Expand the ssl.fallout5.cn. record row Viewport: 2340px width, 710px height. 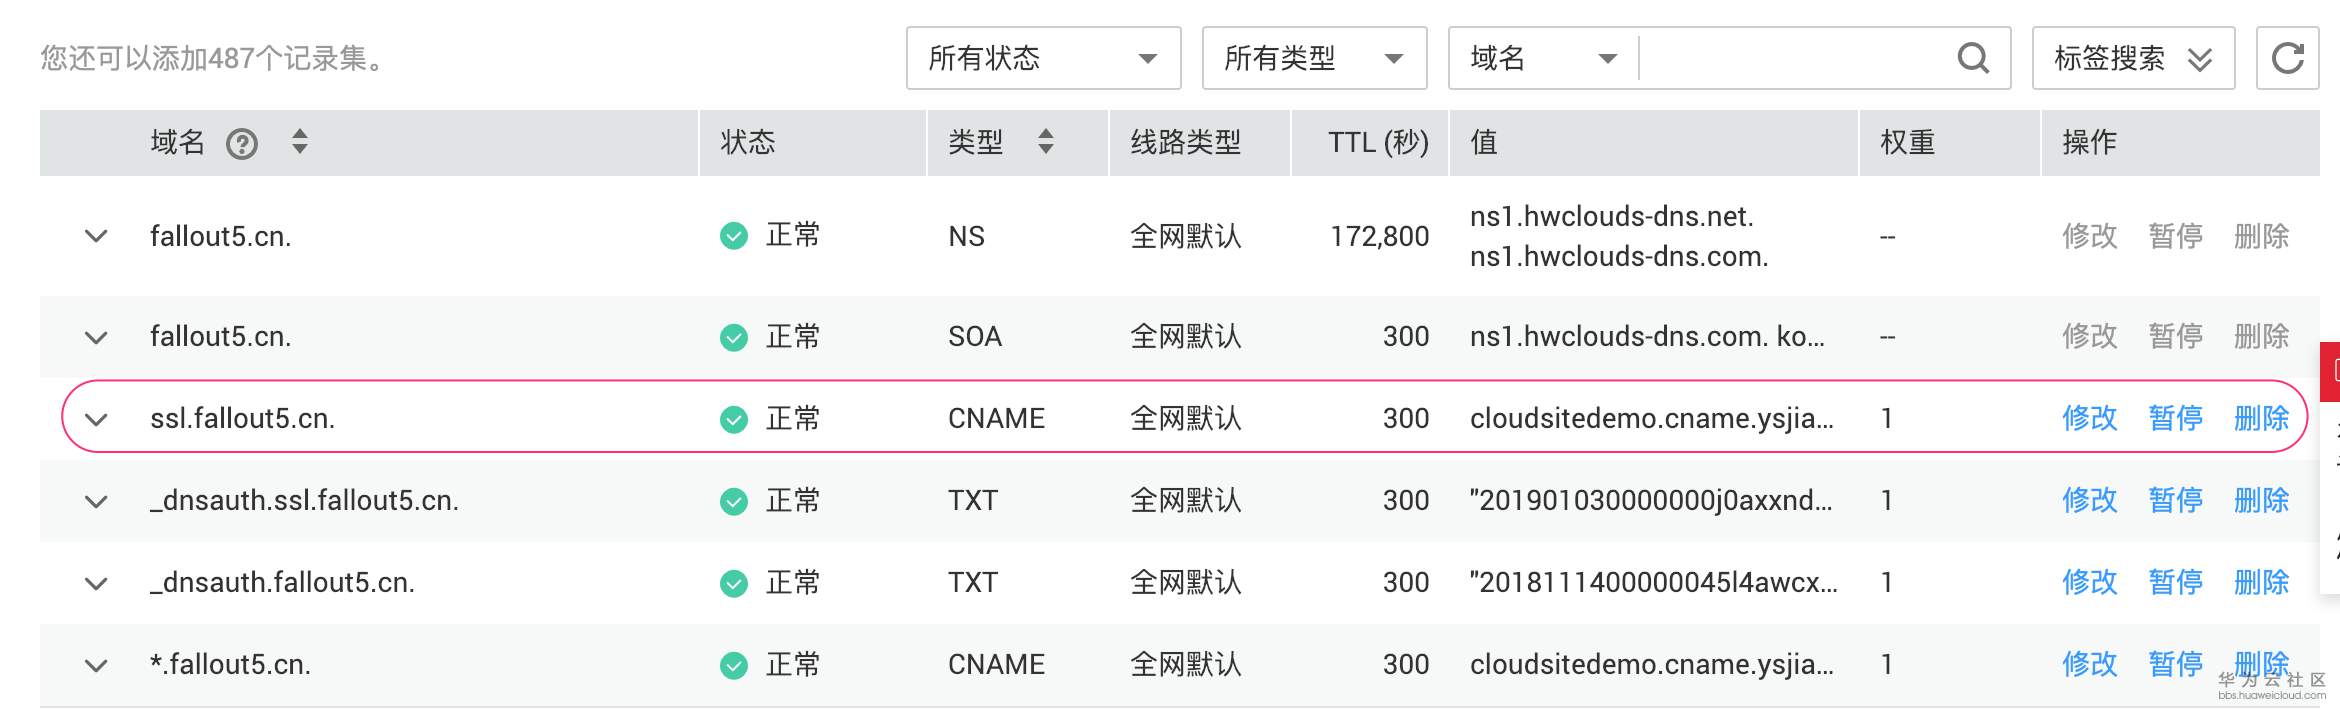pyautogui.click(x=96, y=419)
